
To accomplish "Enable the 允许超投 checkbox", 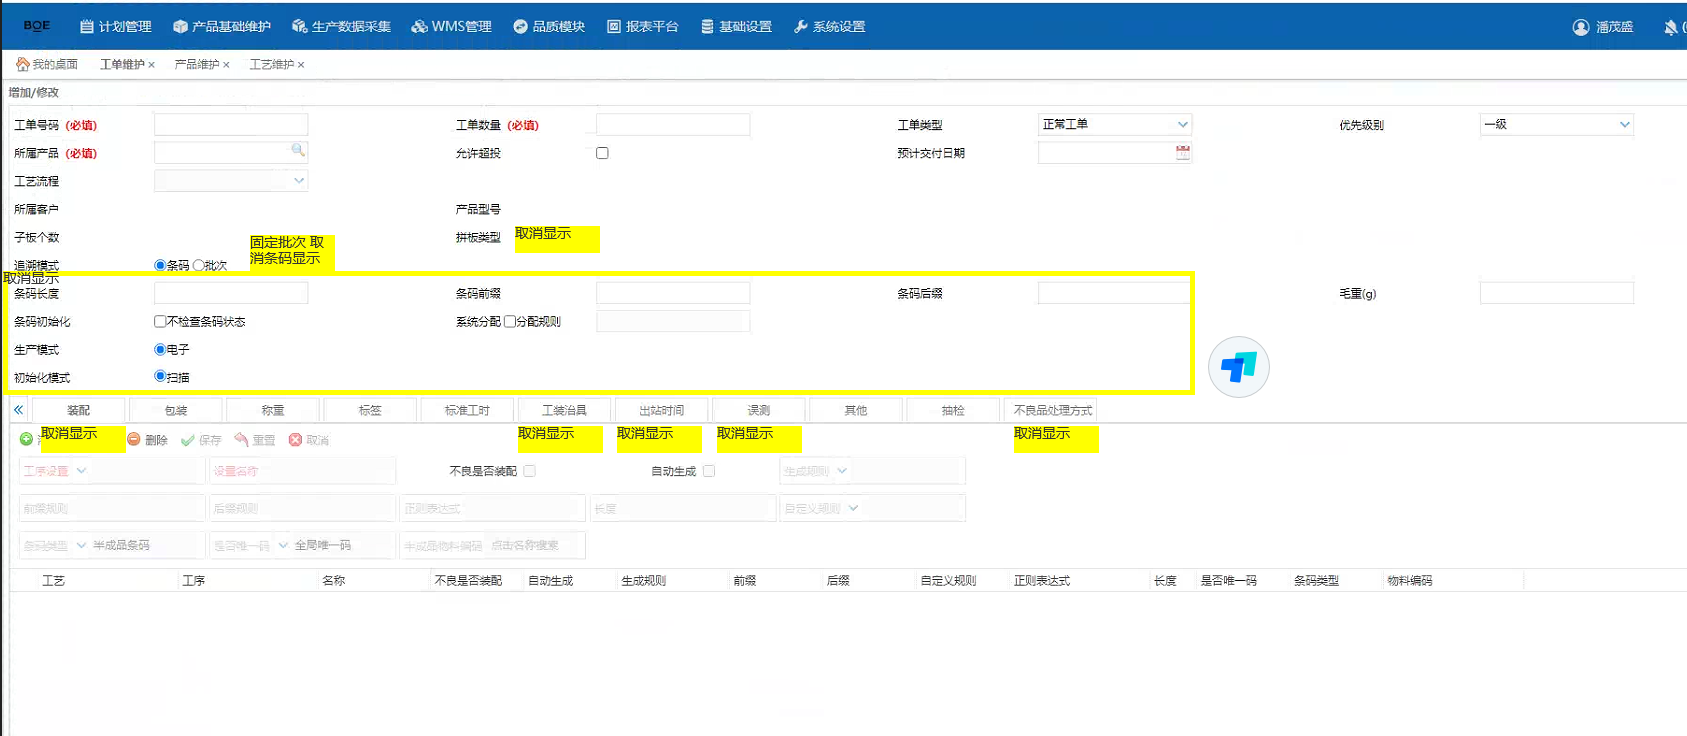I will (x=602, y=153).
